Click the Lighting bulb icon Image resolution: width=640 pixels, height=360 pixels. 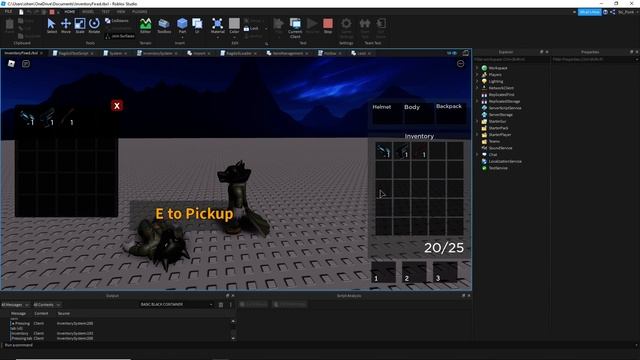(x=484, y=81)
